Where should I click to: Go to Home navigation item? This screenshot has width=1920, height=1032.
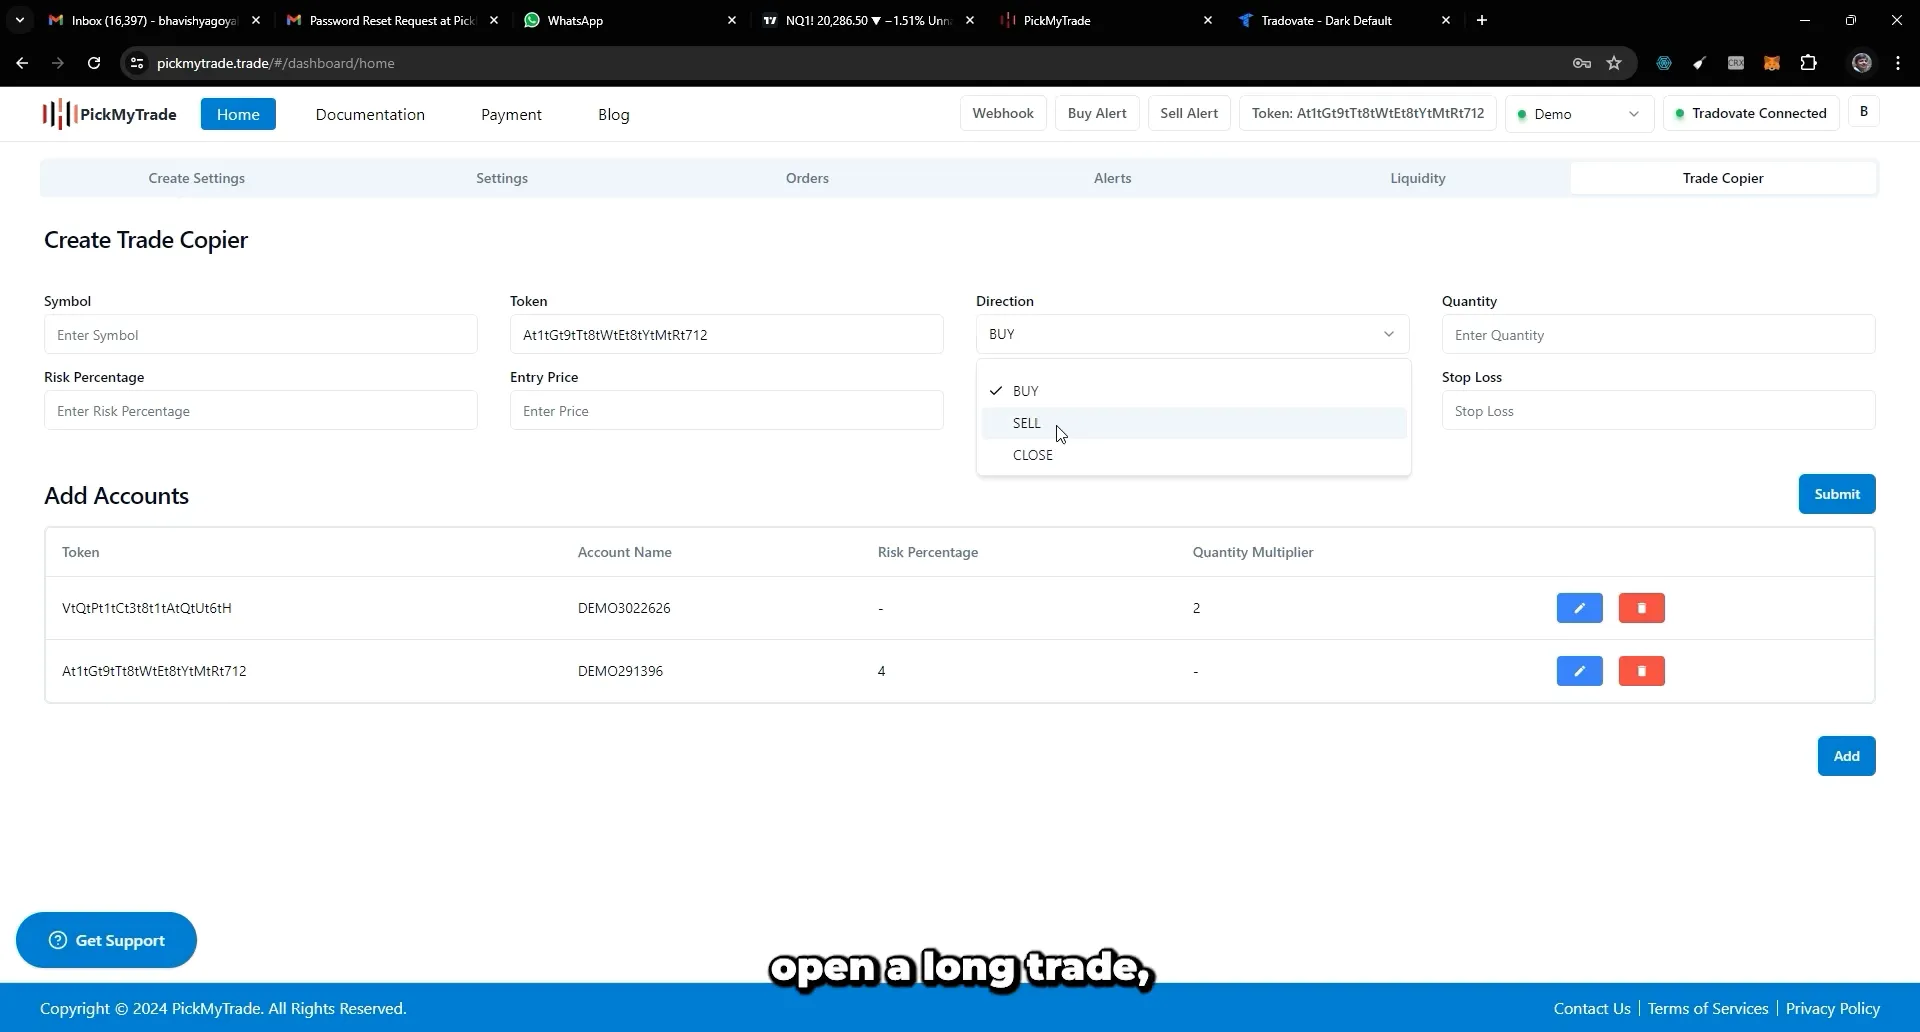point(238,114)
